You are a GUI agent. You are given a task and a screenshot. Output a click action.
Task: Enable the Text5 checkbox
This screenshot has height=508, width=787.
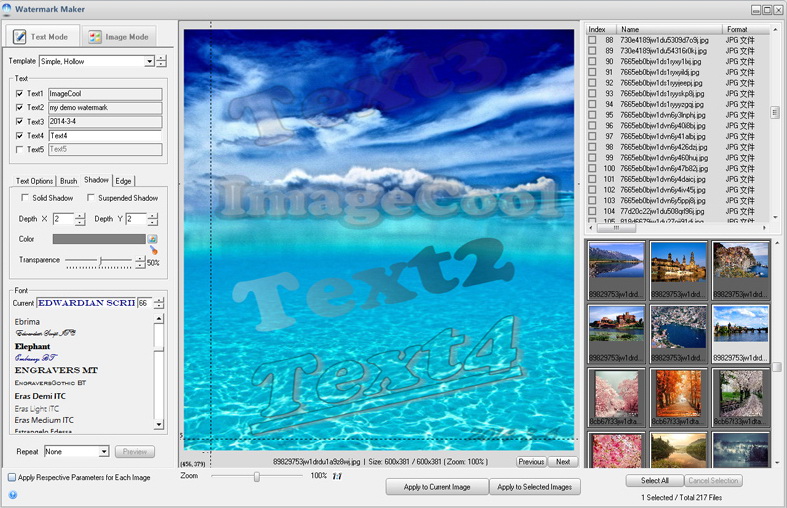(20, 149)
